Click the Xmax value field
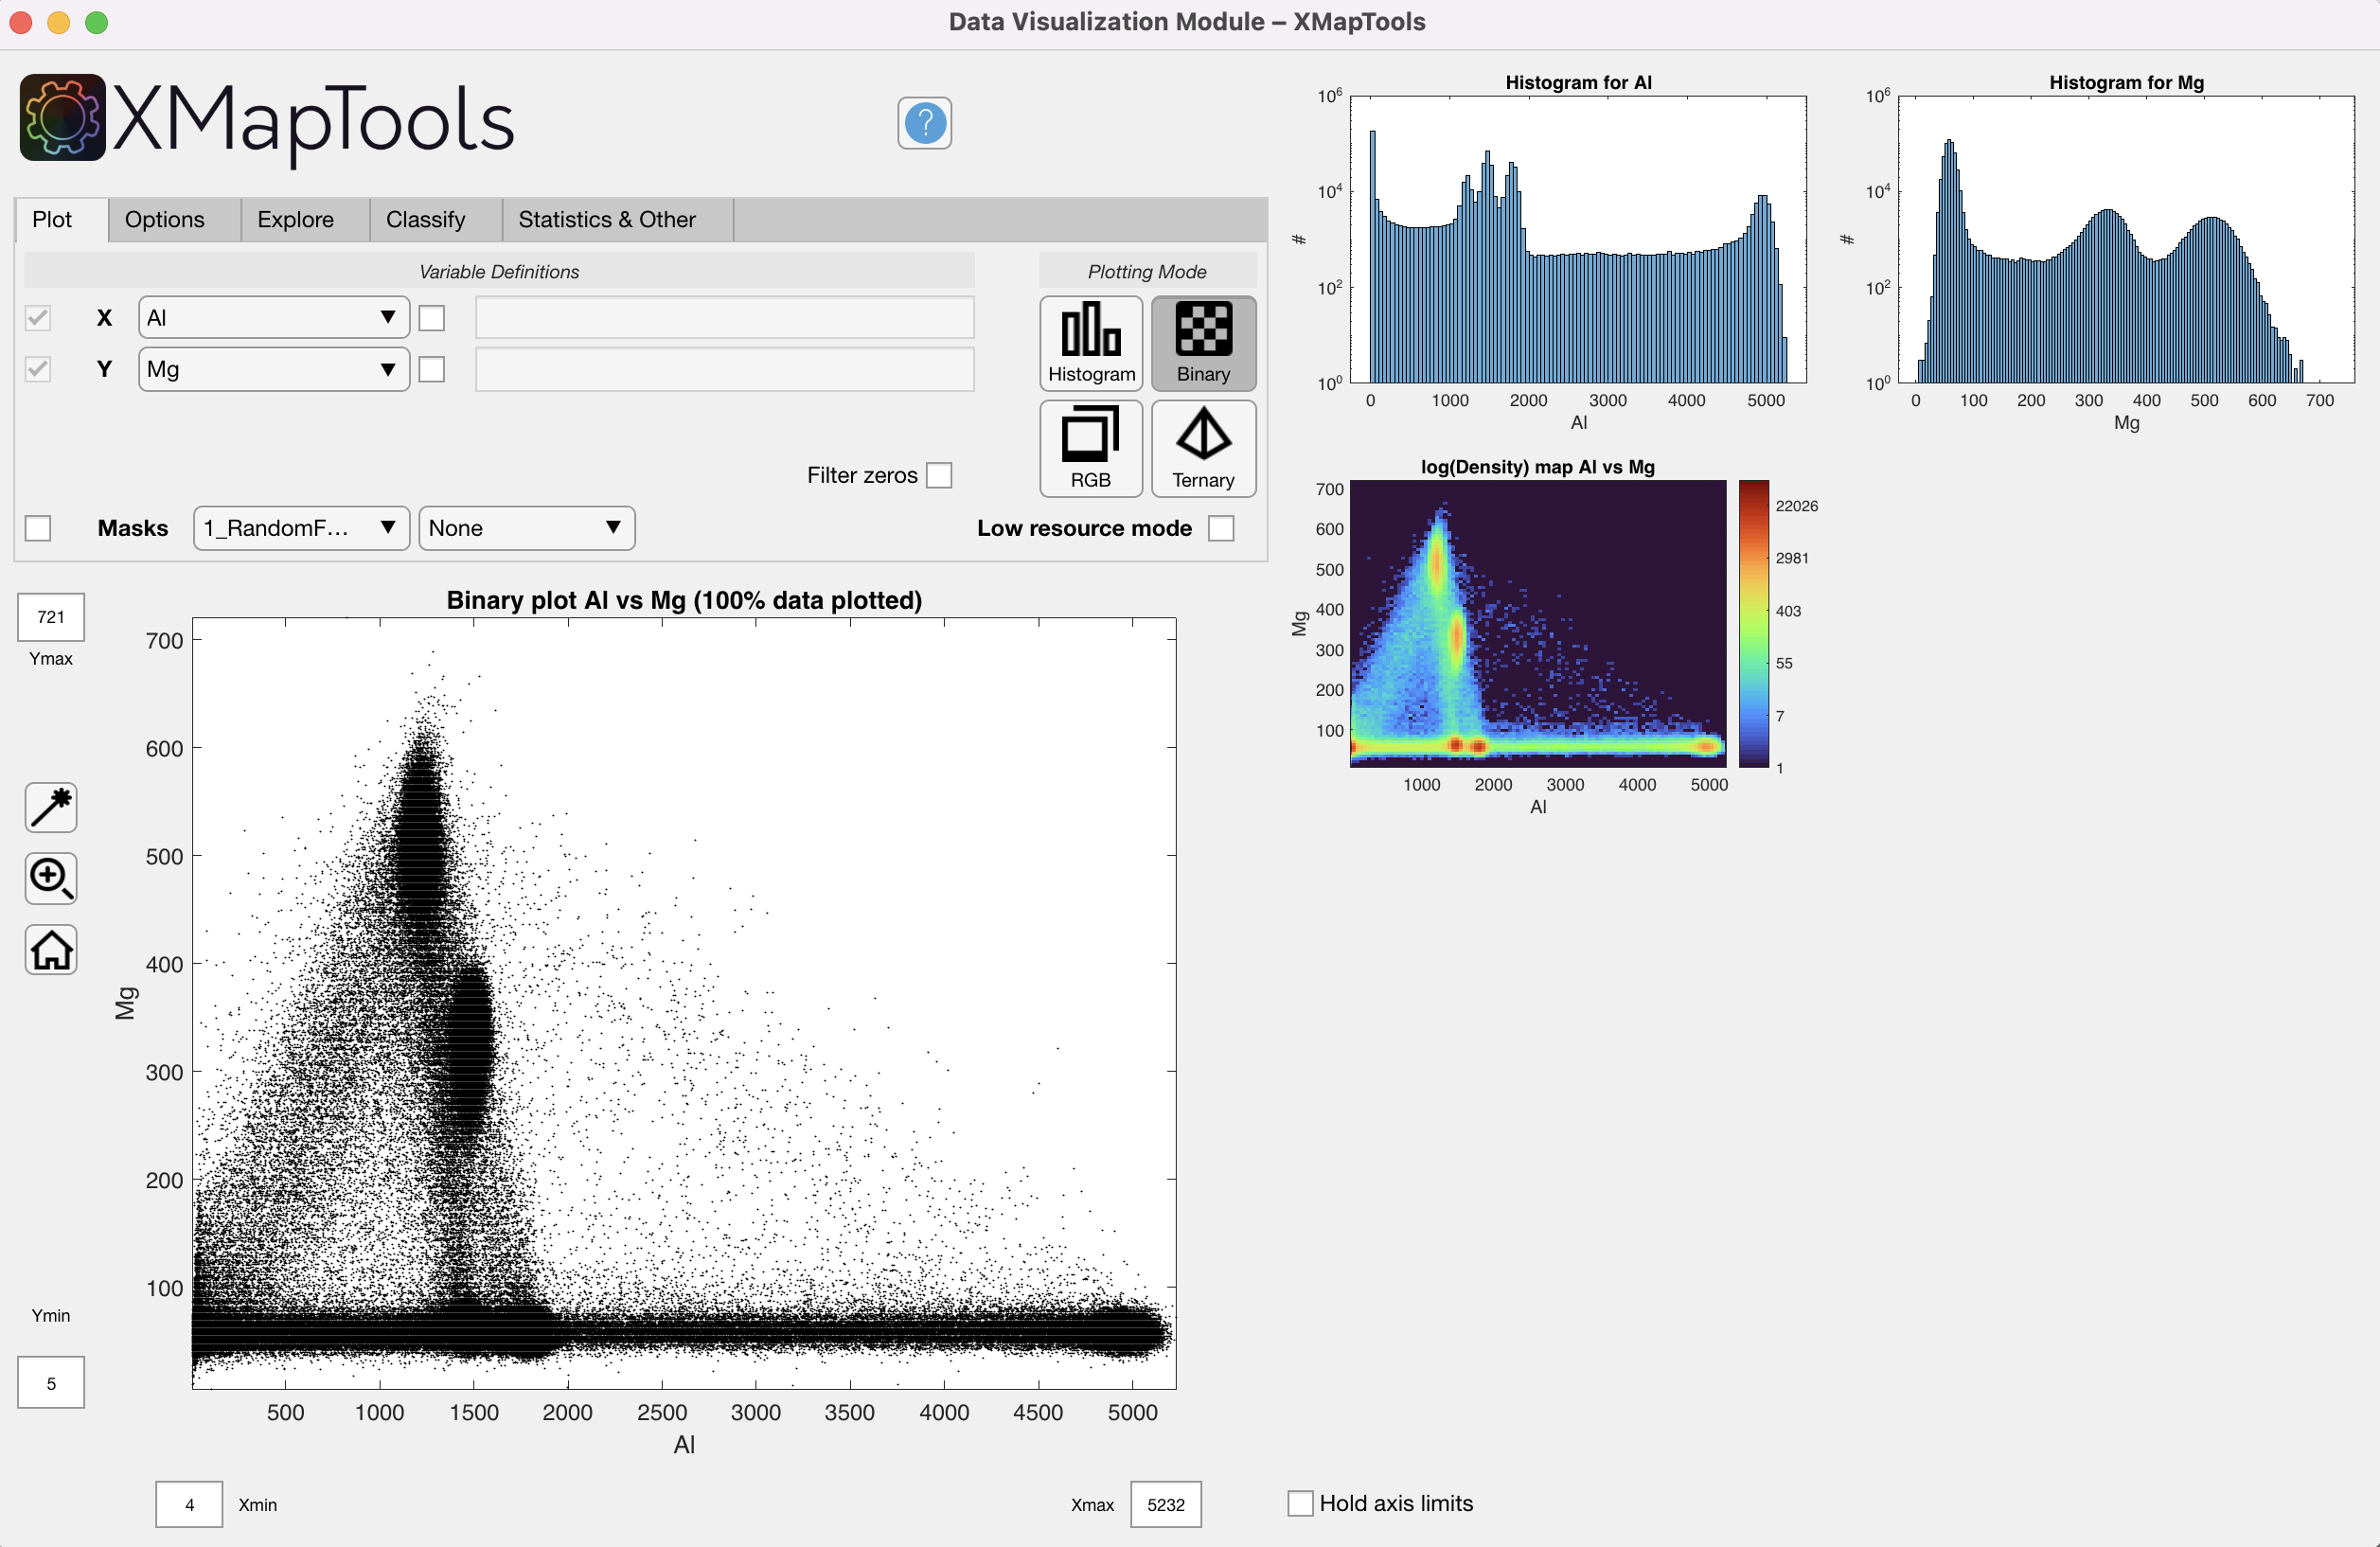The height and width of the screenshot is (1547, 2380). pos(1165,1504)
